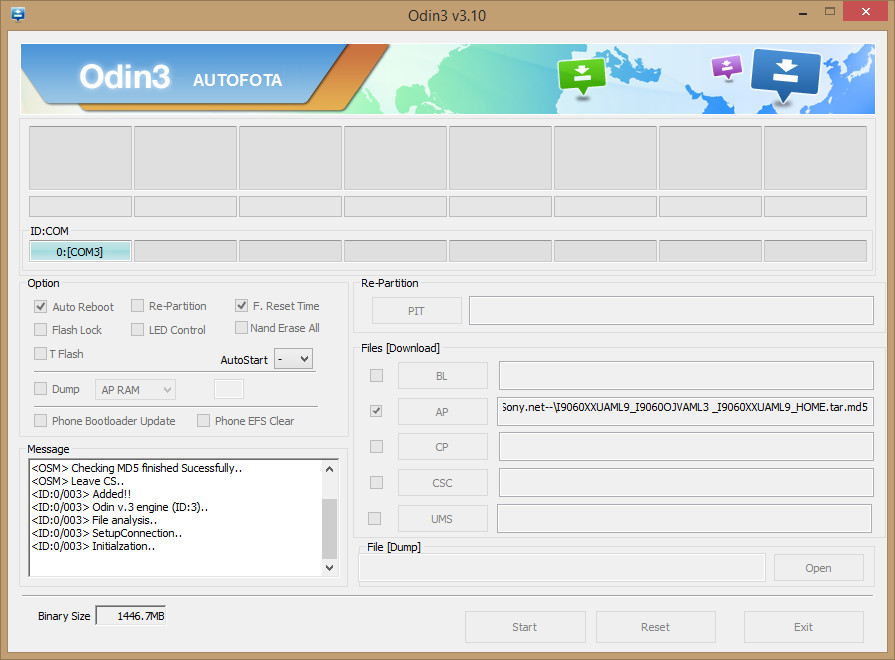Close the Odin3 window
Viewport: 895px width, 660px height.
[x=865, y=11]
